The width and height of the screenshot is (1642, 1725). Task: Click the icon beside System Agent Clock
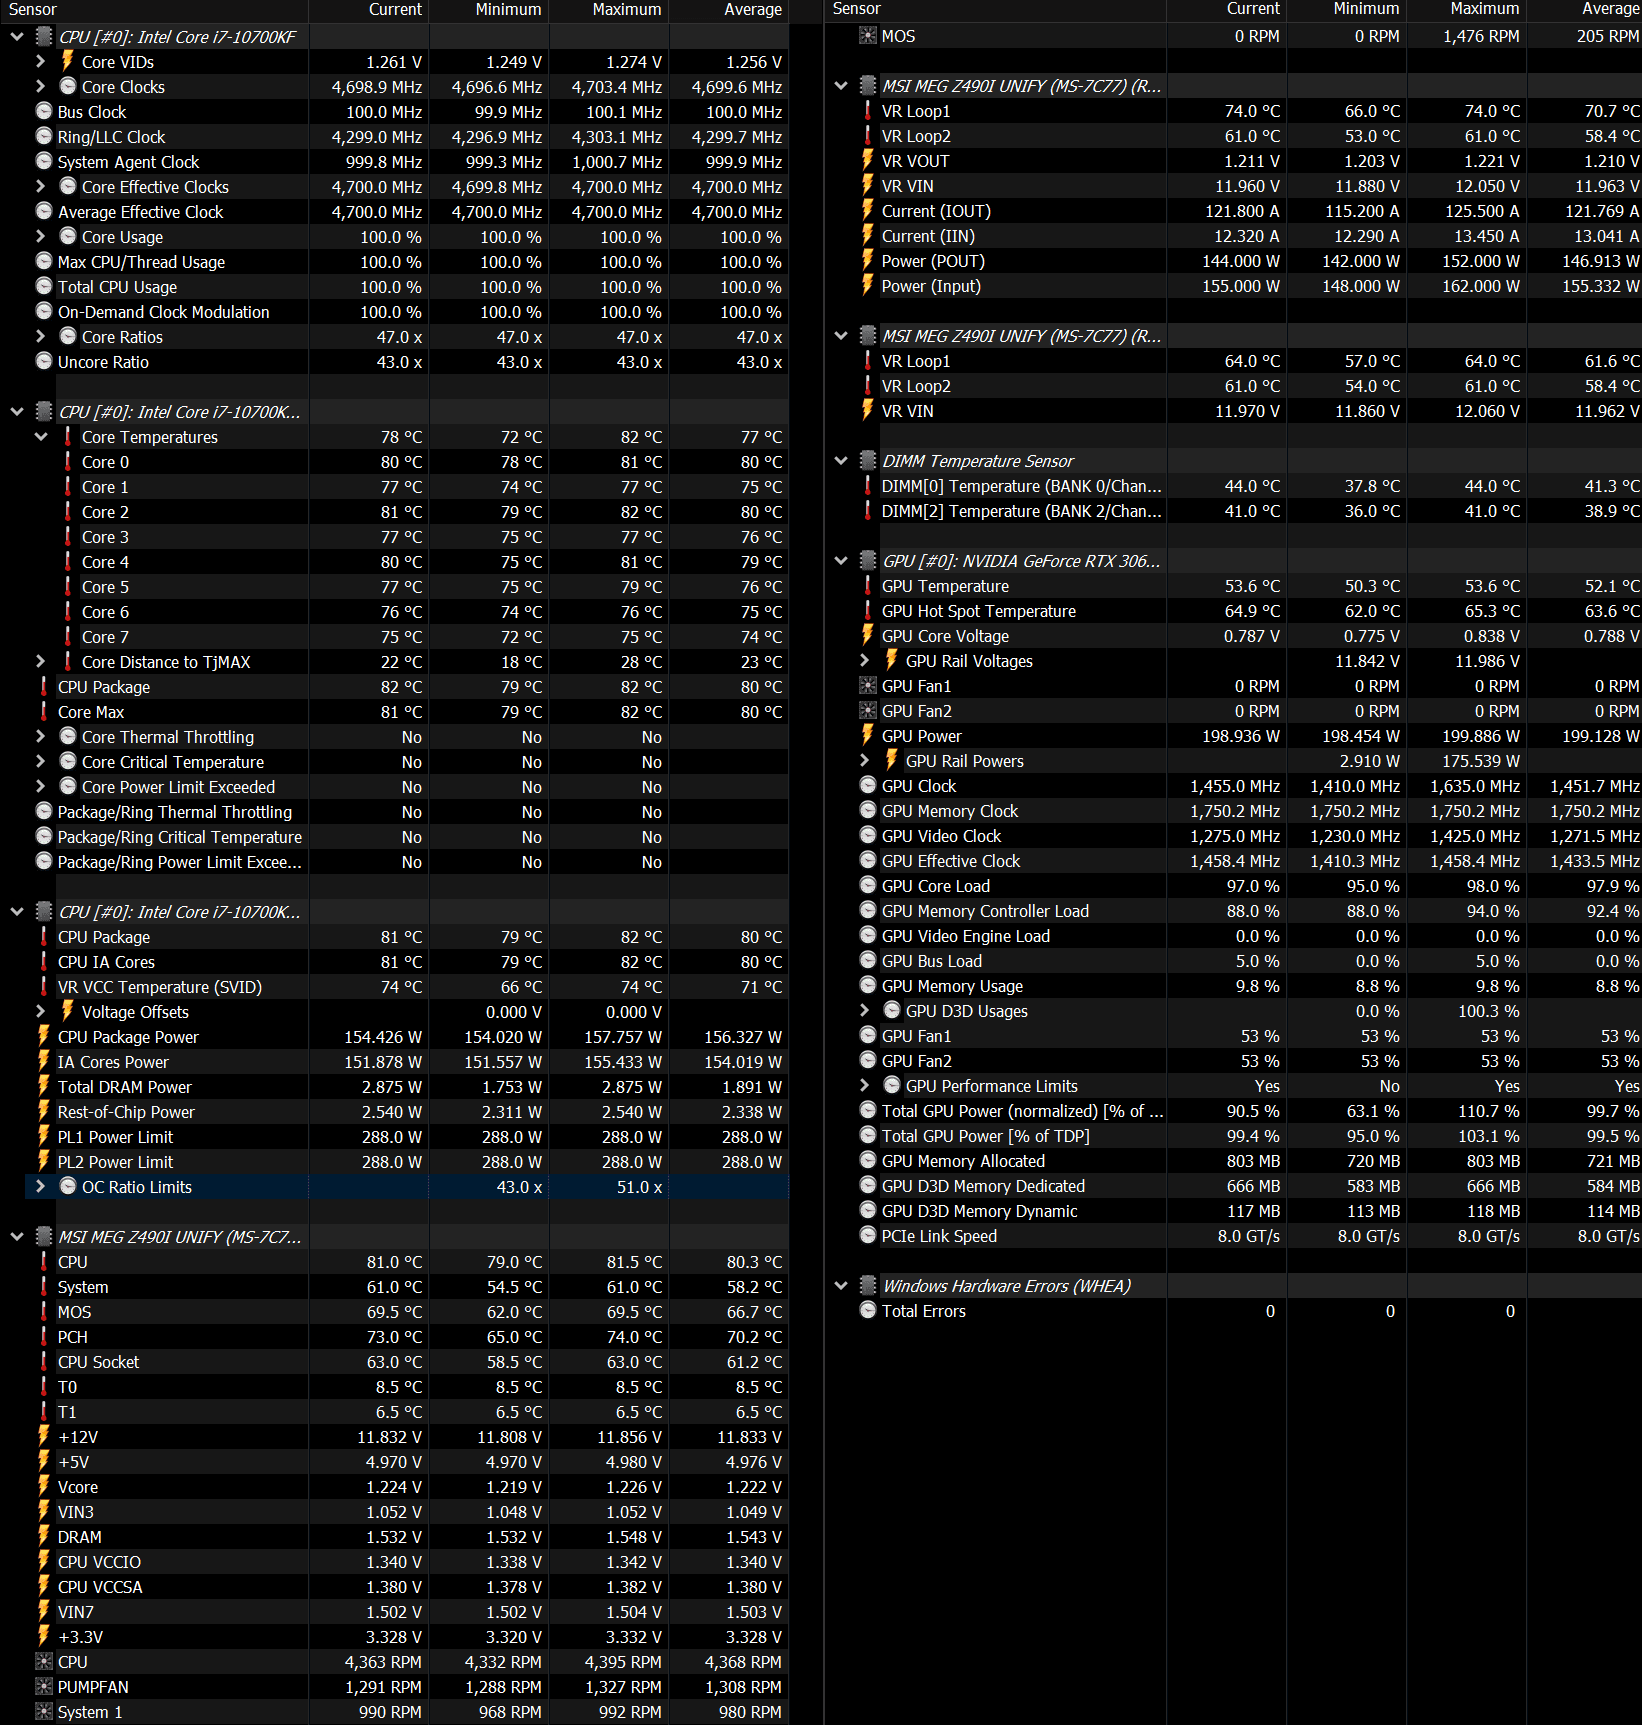[44, 161]
